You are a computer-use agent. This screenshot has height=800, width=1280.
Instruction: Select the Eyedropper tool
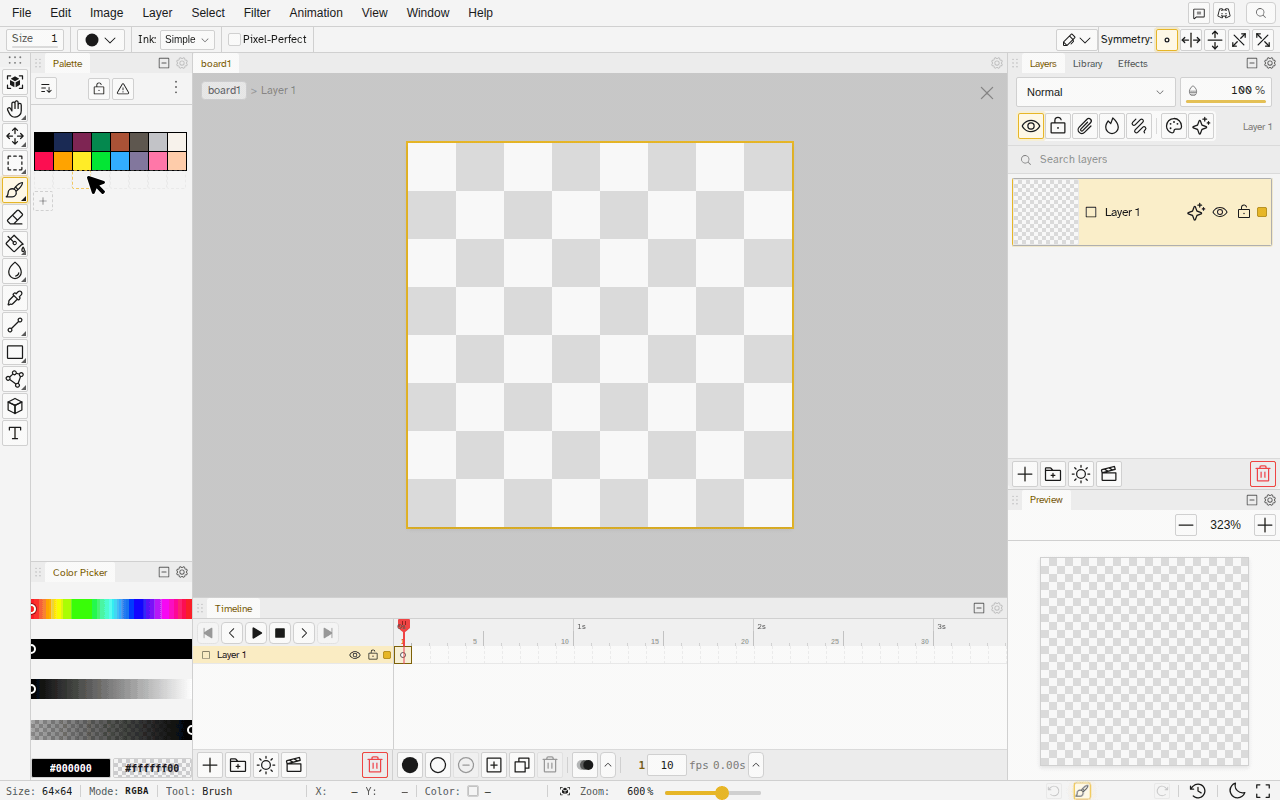click(x=15, y=298)
